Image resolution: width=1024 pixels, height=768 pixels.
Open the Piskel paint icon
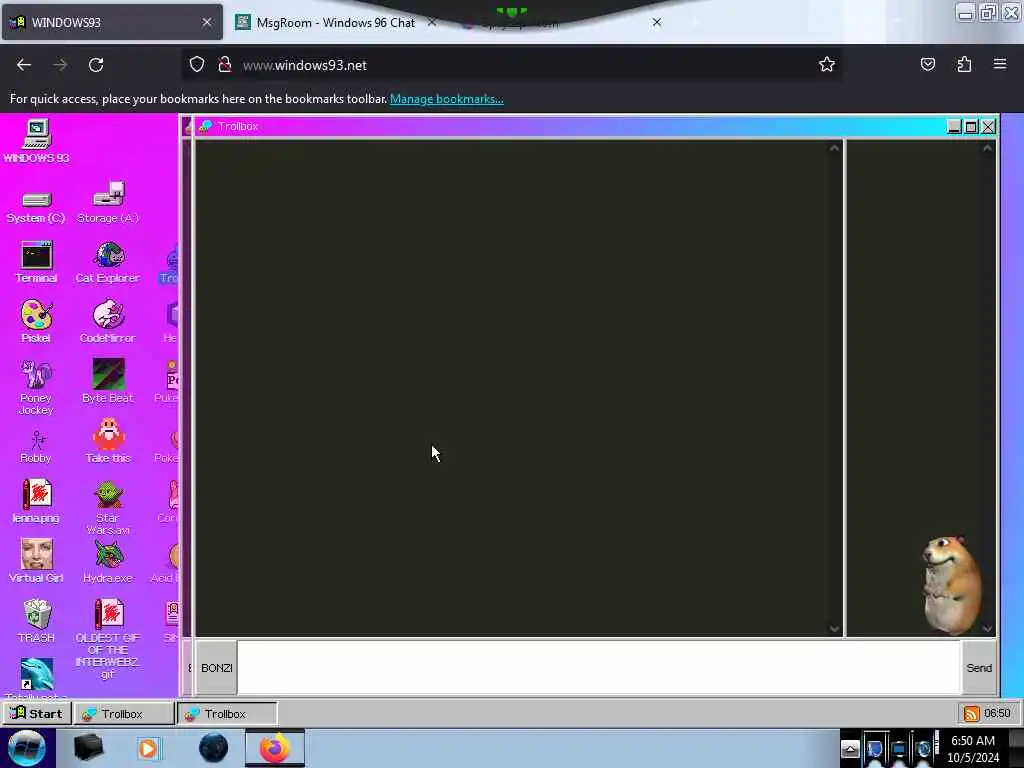point(36,322)
